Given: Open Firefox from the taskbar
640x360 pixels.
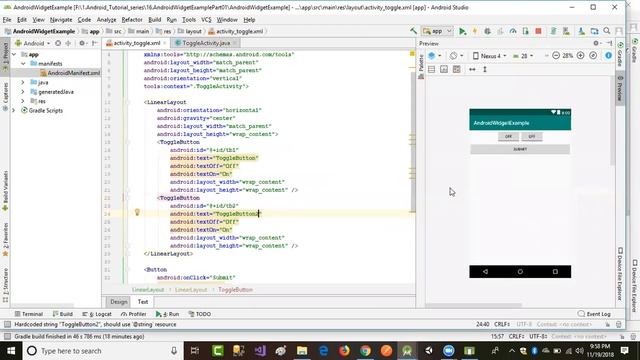Looking at the screenshot, I should coord(344,351).
